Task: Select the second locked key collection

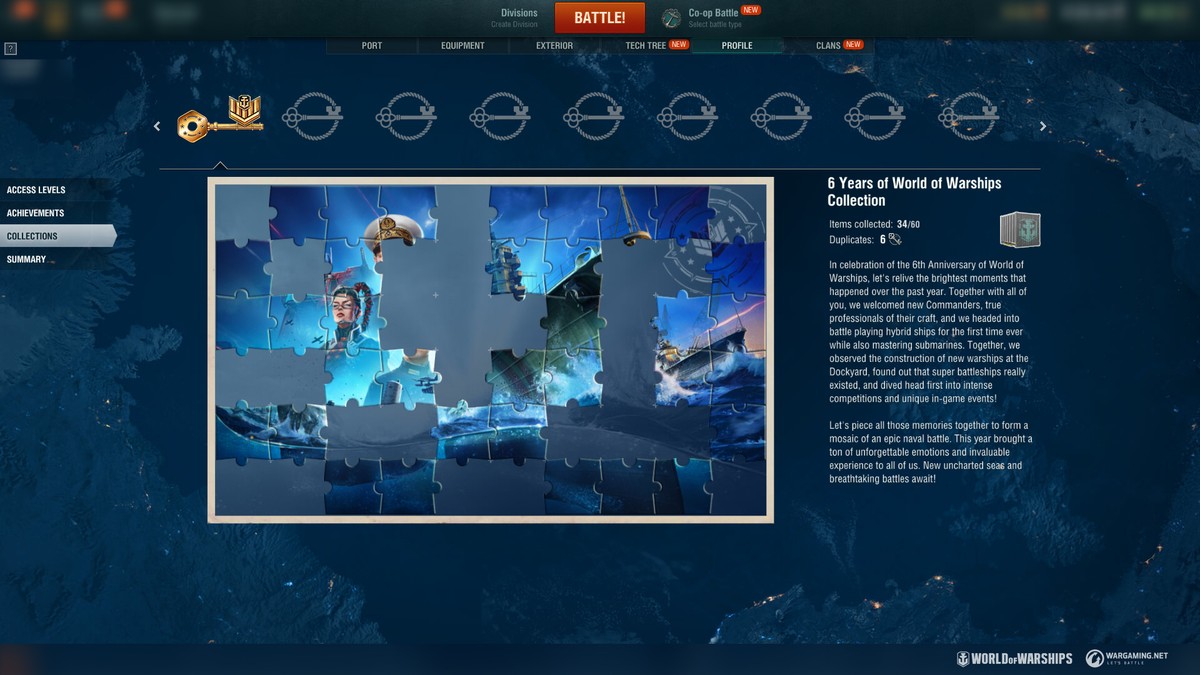Action: pyautogui.click(x=312, y=116)
